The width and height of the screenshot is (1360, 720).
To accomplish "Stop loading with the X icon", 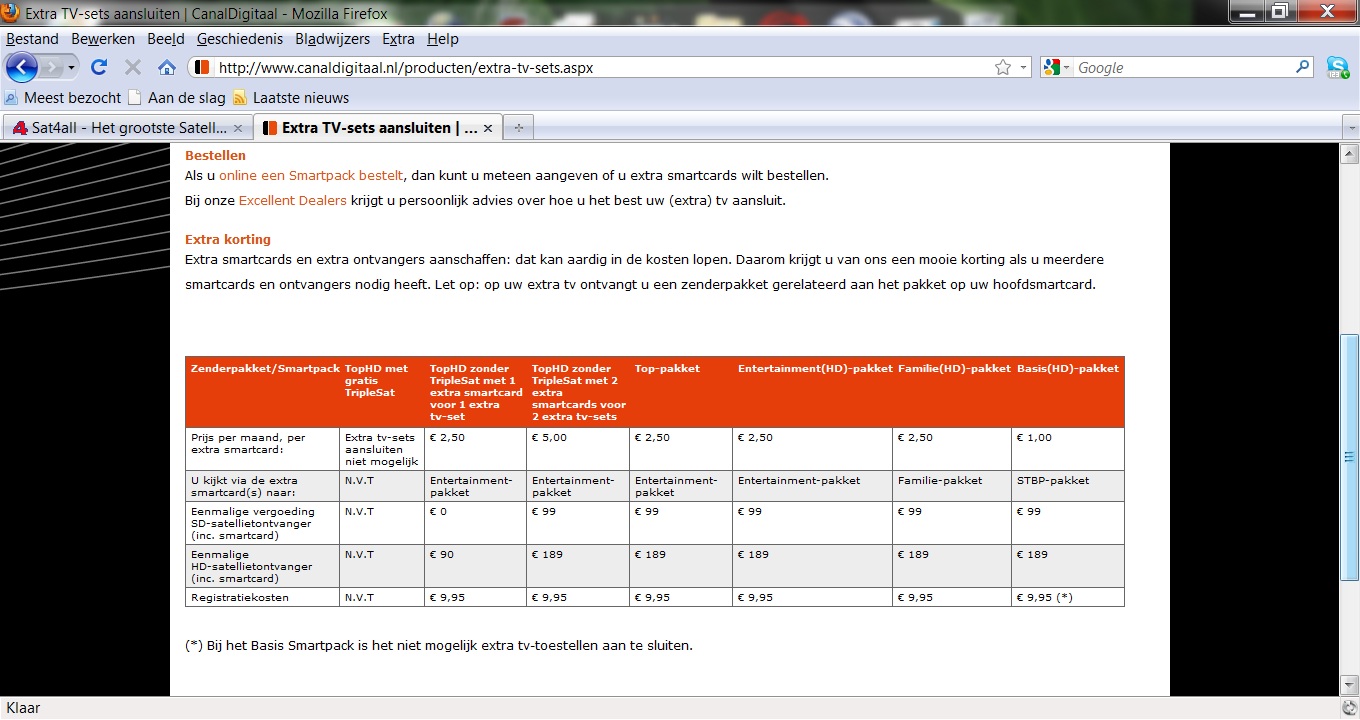I will pos(132,67).
